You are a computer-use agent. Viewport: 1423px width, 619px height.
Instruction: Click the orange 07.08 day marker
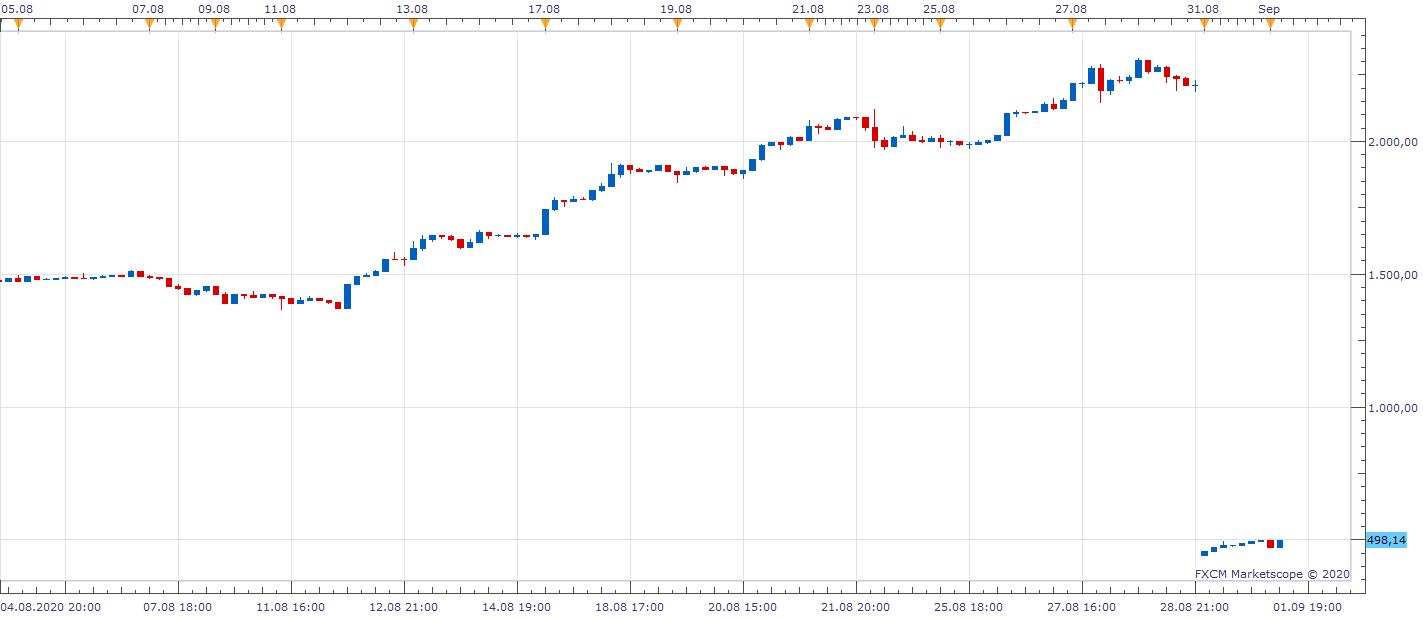tap(149, 24)
